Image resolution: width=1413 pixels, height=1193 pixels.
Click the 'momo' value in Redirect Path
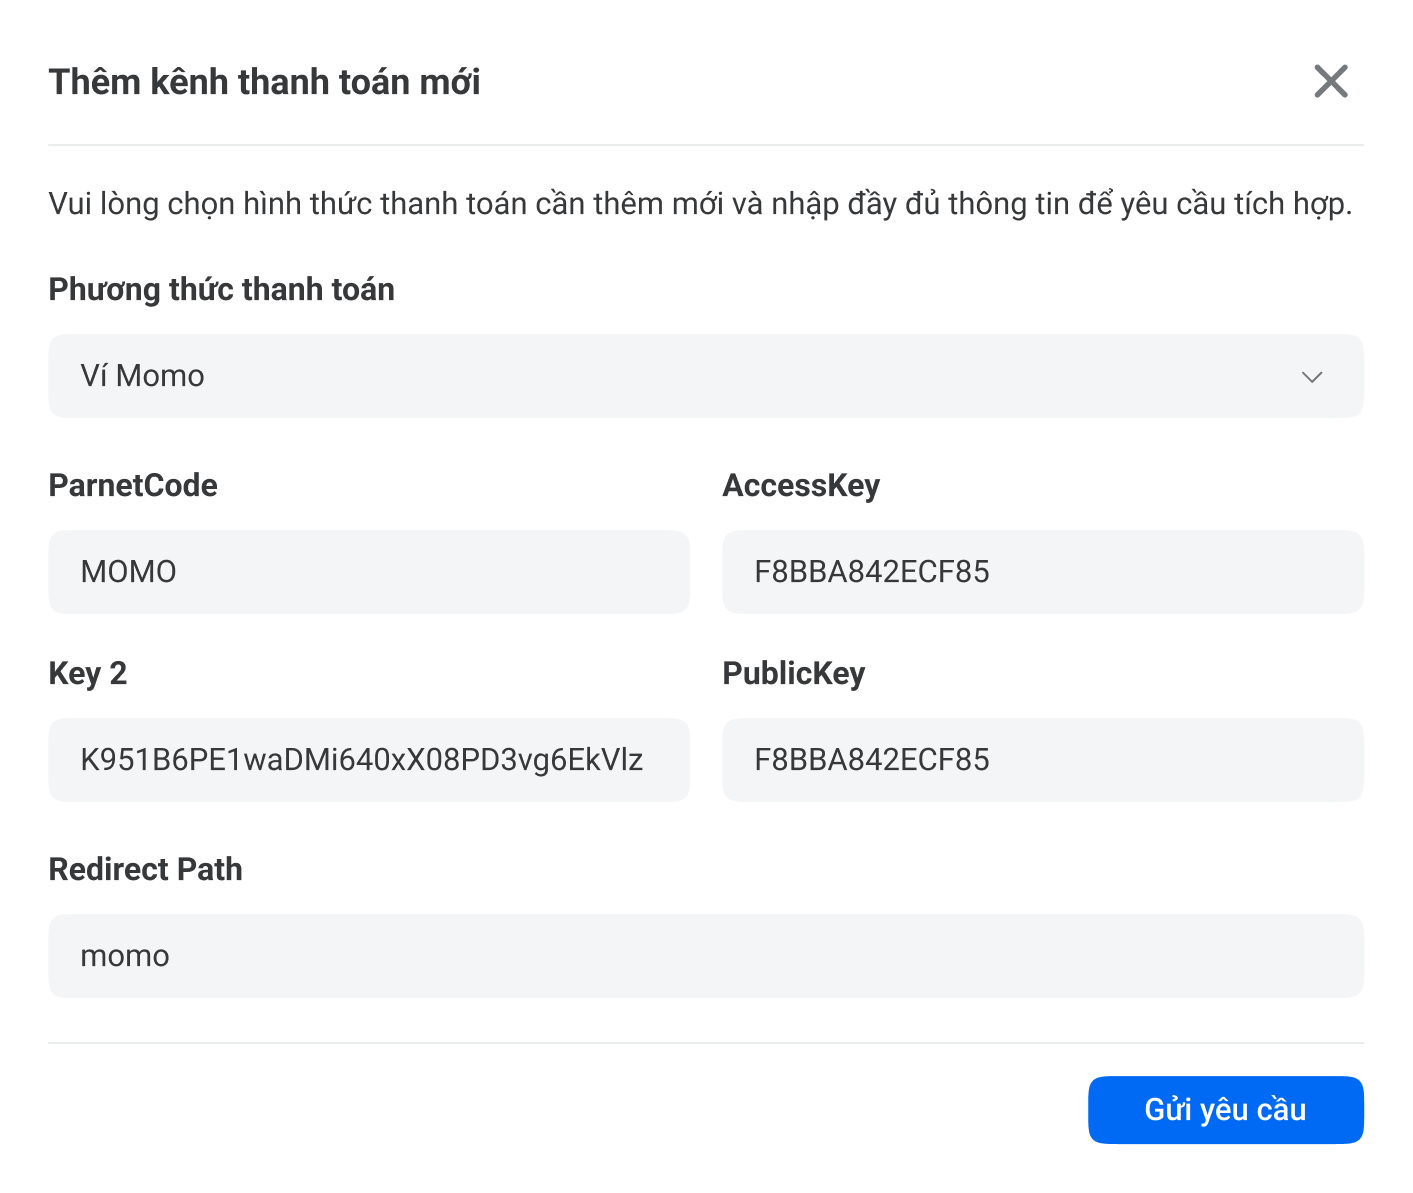click(125, 956)
